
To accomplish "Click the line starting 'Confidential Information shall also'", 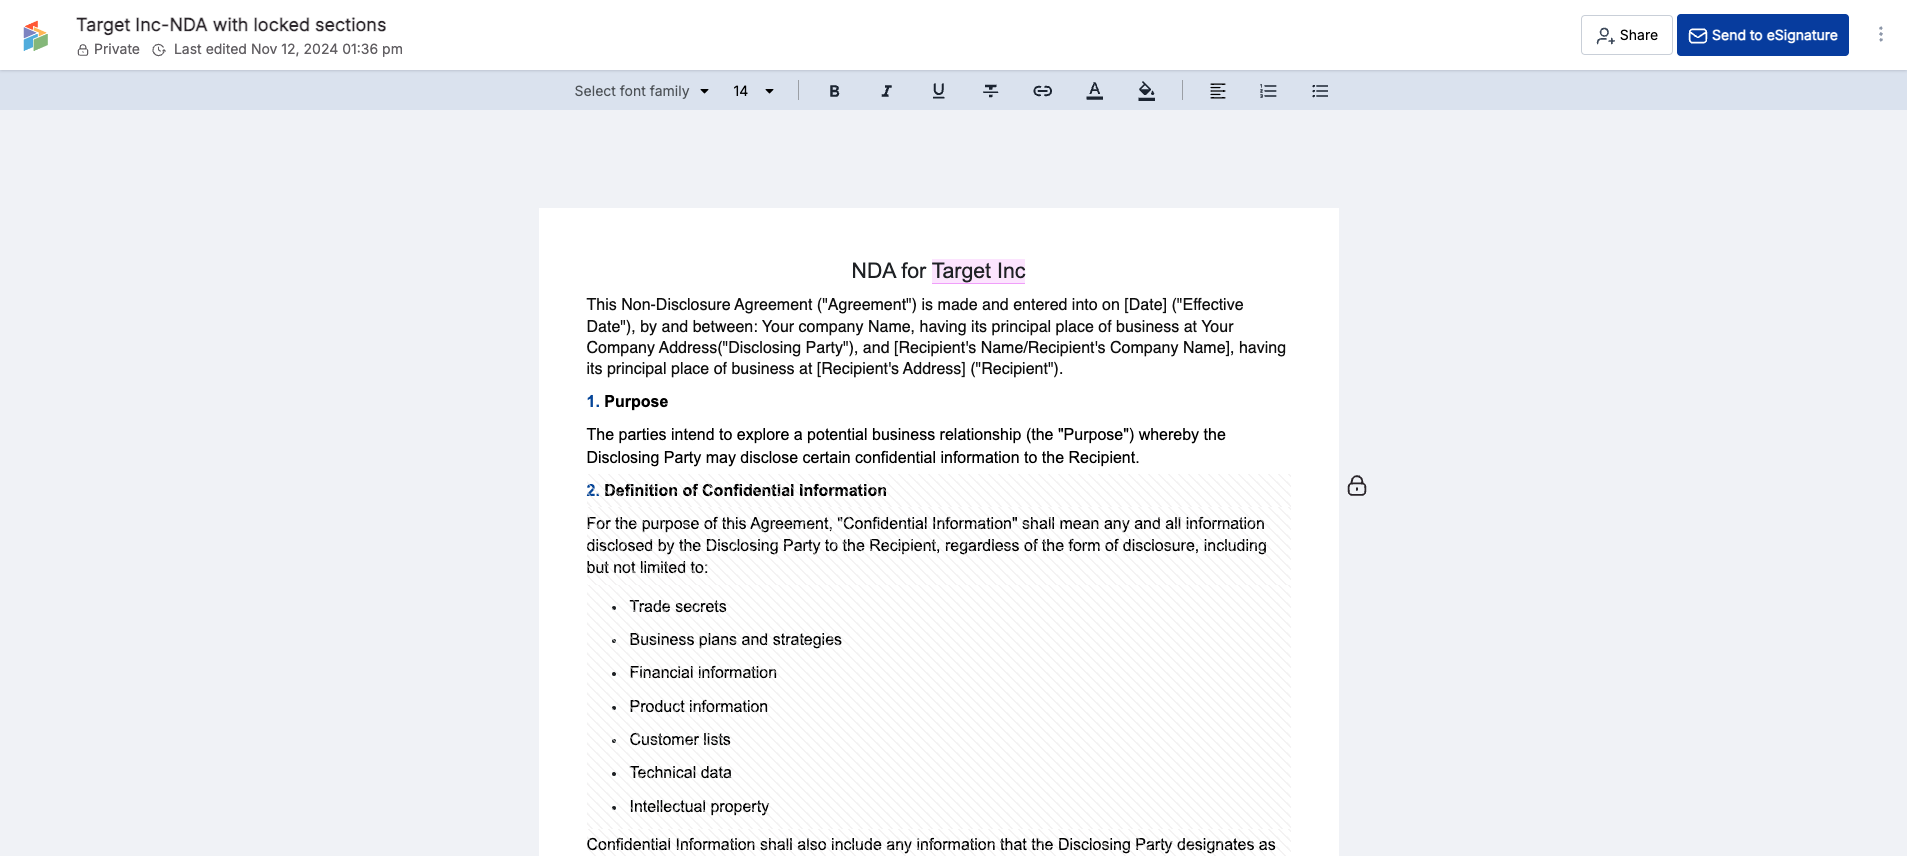I will pyautogui.click(x=931, y=845).
